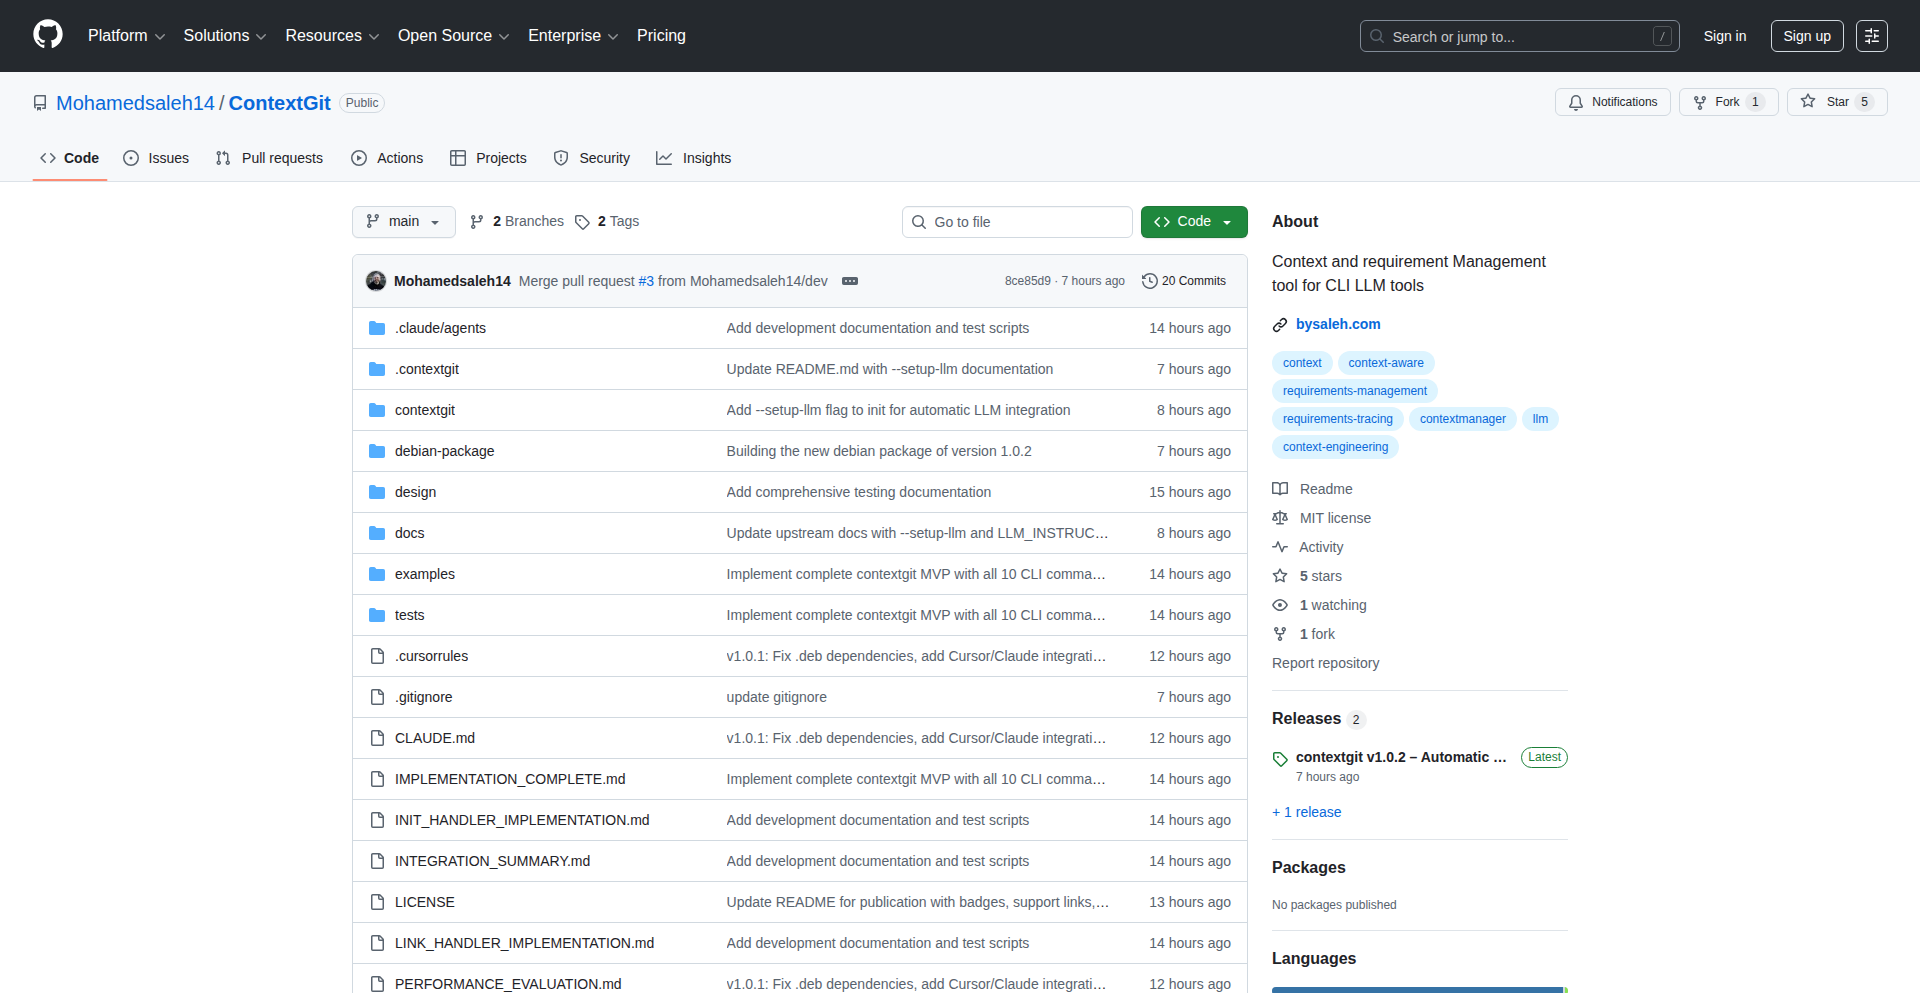Viewport: 1920px width, 993px height.
Task: Click the Sign up button
Action: point(1806,35)
